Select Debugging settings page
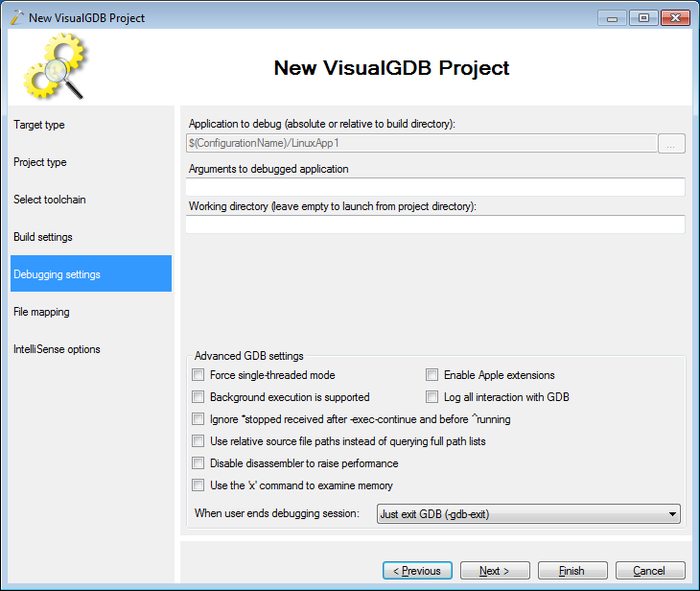Viewport: 700px width, 591px height. tap(91, 274)
